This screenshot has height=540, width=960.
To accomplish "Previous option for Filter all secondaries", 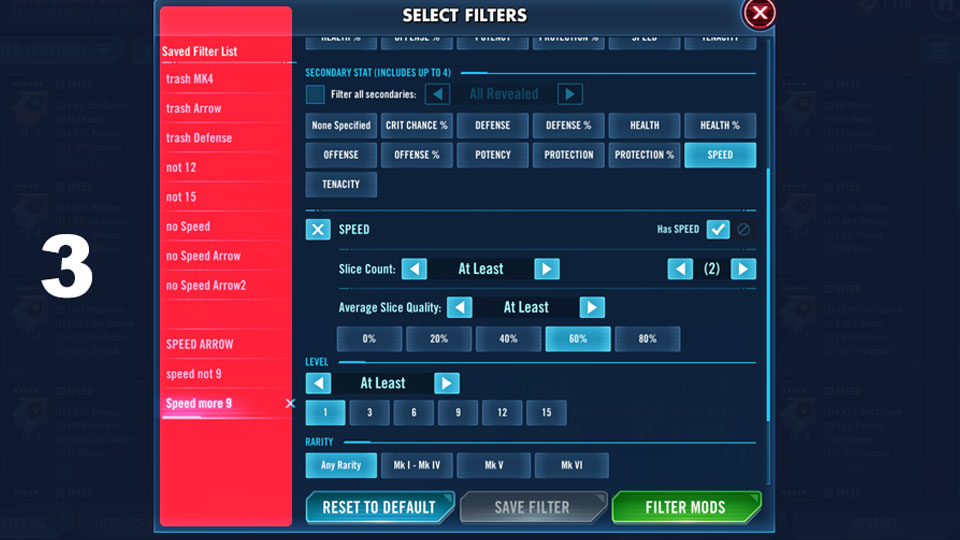I will tap(437, 94).
